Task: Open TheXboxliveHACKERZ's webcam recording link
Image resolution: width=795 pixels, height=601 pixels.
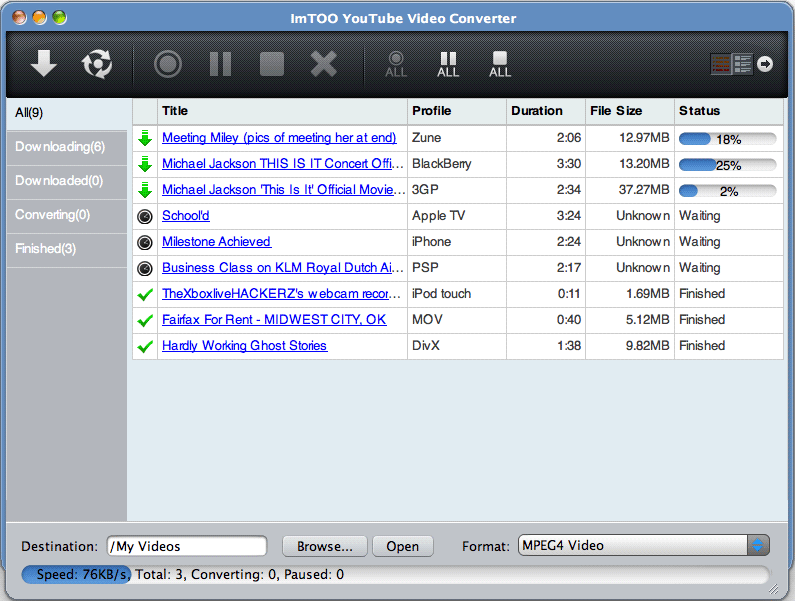Action: tap(281, 294)
